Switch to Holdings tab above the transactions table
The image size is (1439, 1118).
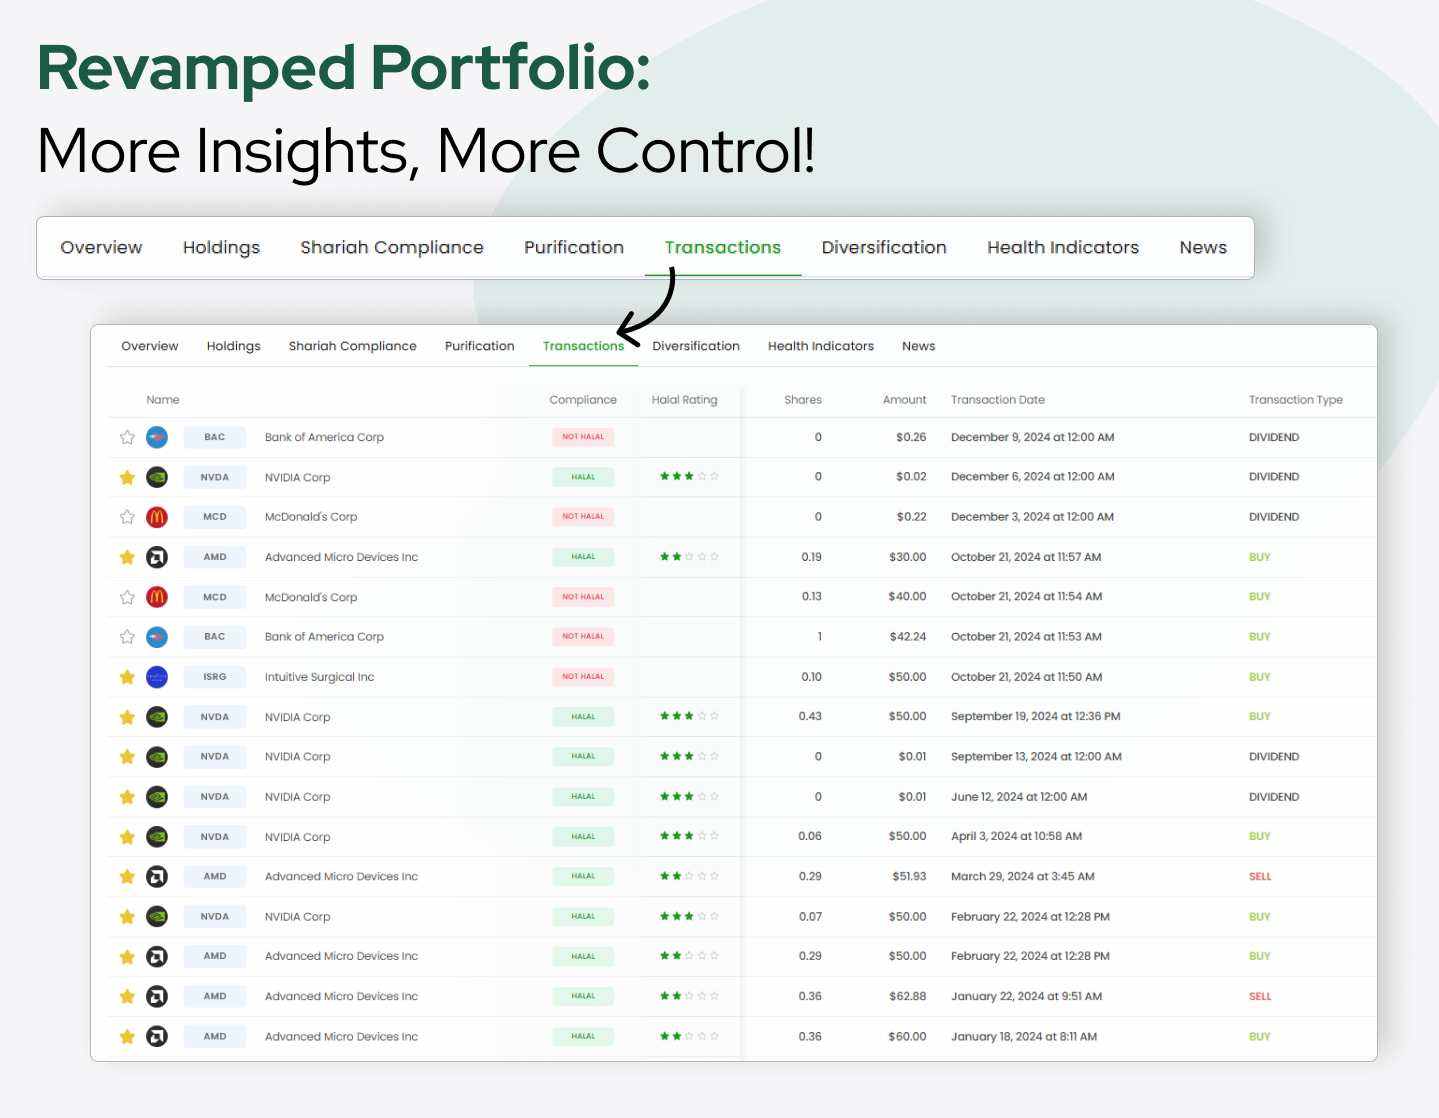click(234, 346)
